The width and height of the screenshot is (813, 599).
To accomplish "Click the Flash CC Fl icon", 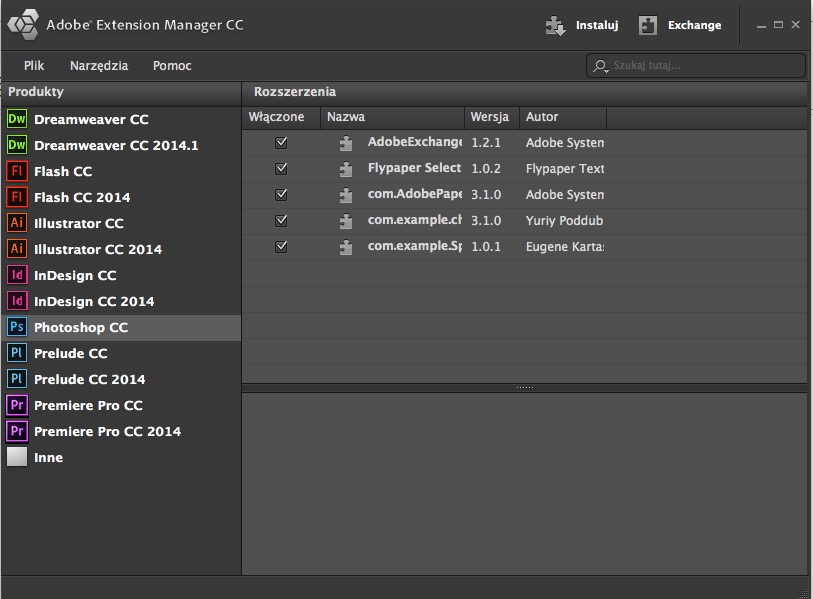I will click(x=17, y=171).
